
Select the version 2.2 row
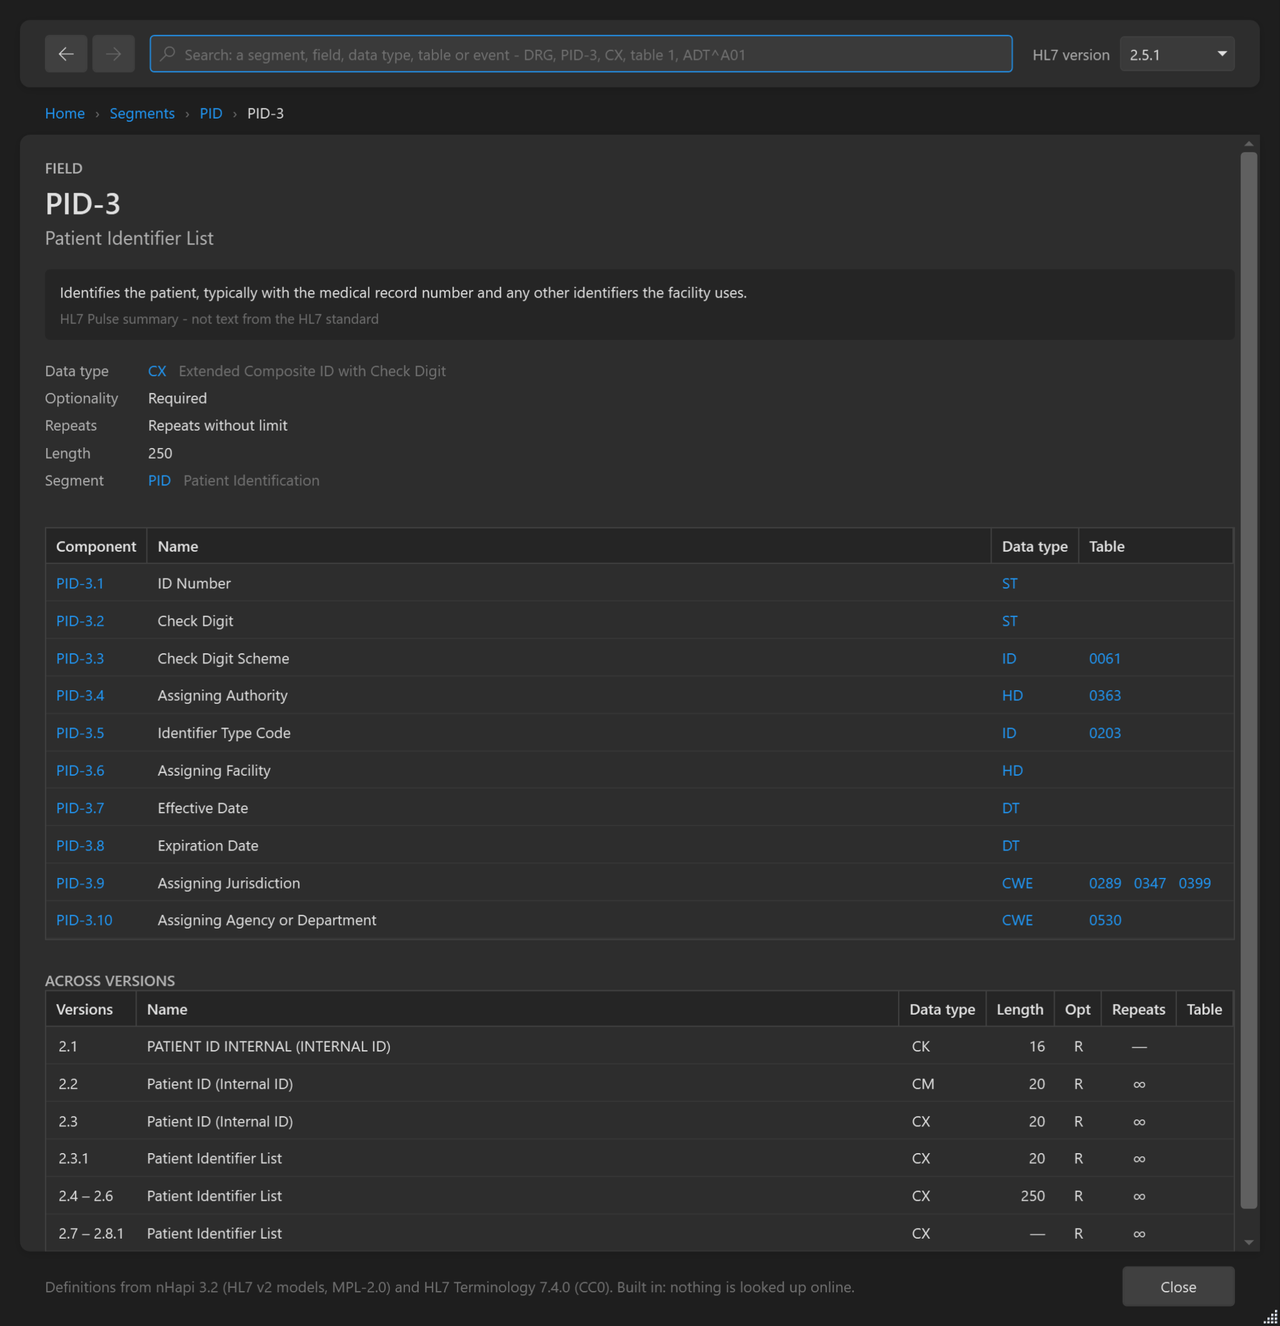[x=640, y=1084]
